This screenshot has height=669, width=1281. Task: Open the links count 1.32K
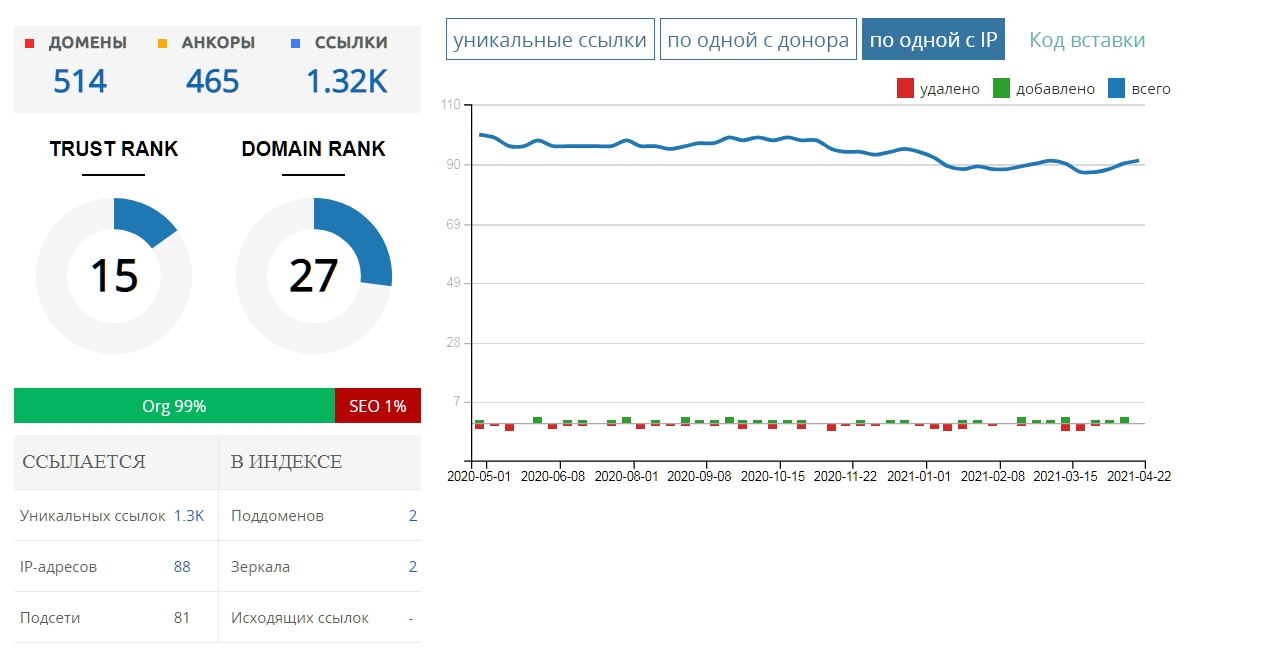tap(347, 81)
